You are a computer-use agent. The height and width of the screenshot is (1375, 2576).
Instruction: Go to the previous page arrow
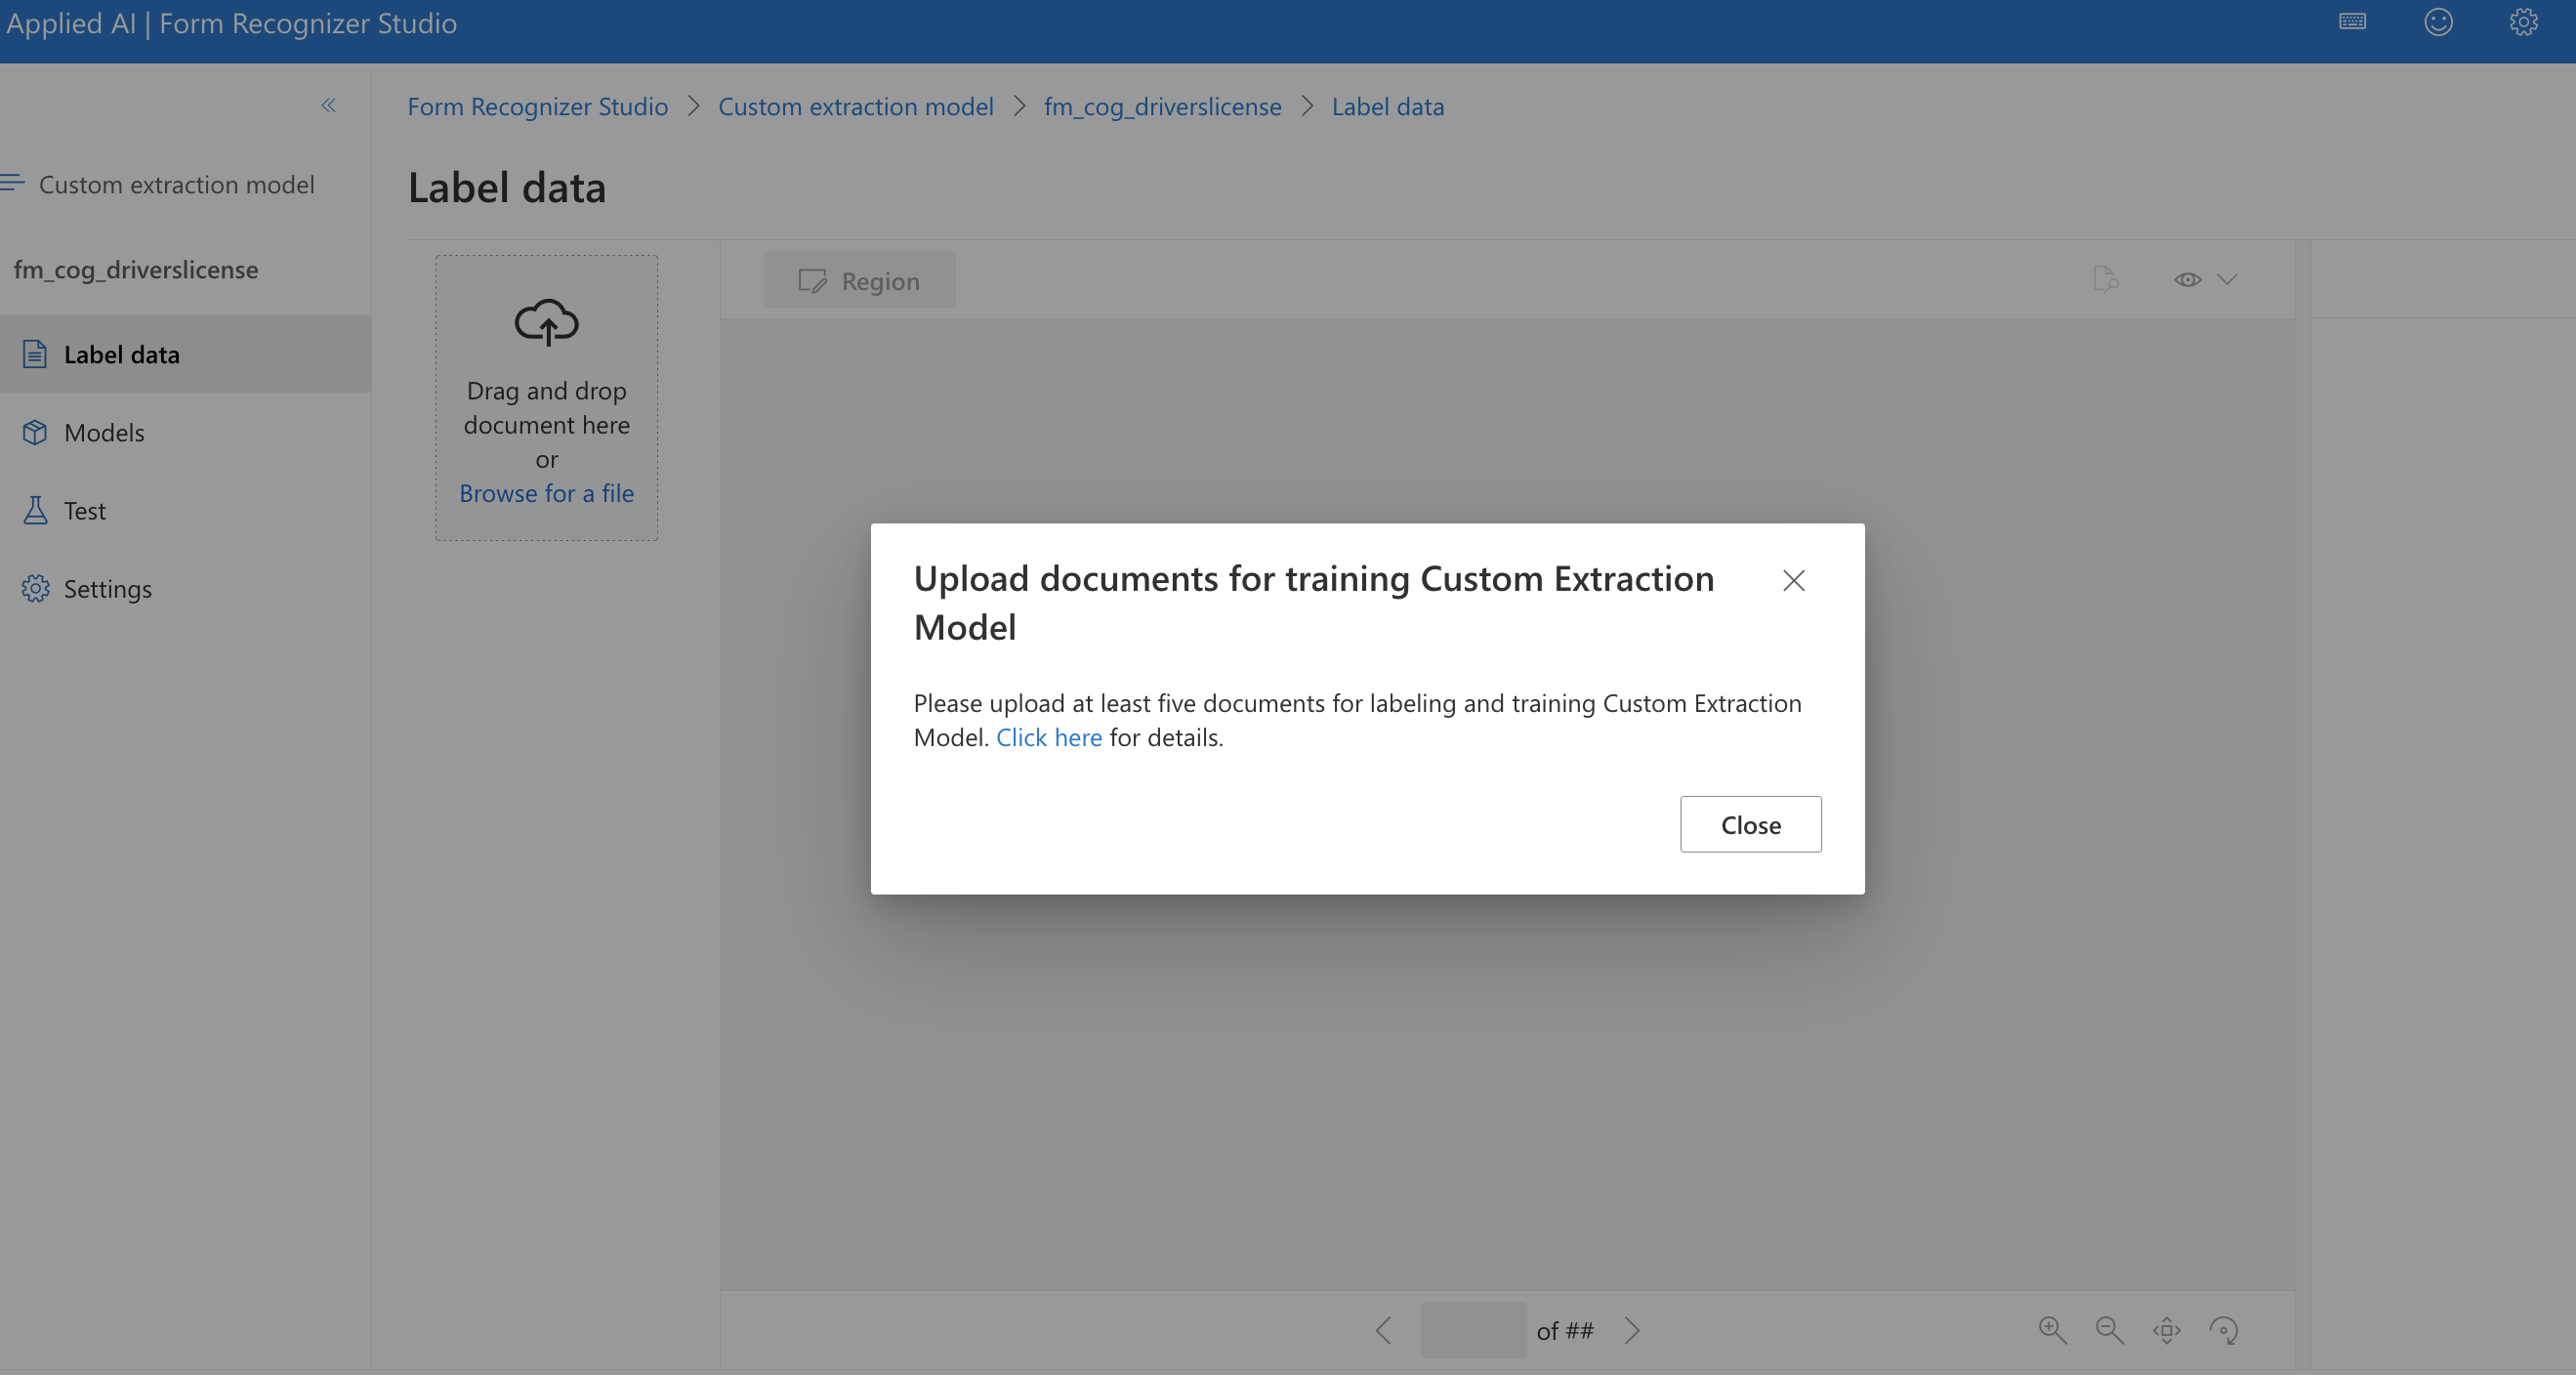point(1383,1330)
